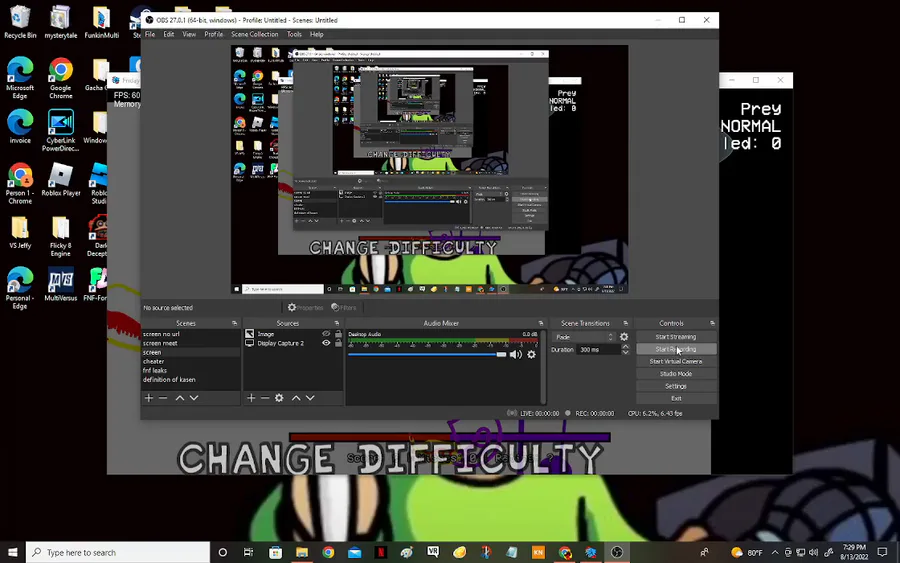Image resolution: width=900 pixels, height=563 pixels.
Task: Move scene down in Scenes list
Action: pyautogui.click(x=194, y=398)
